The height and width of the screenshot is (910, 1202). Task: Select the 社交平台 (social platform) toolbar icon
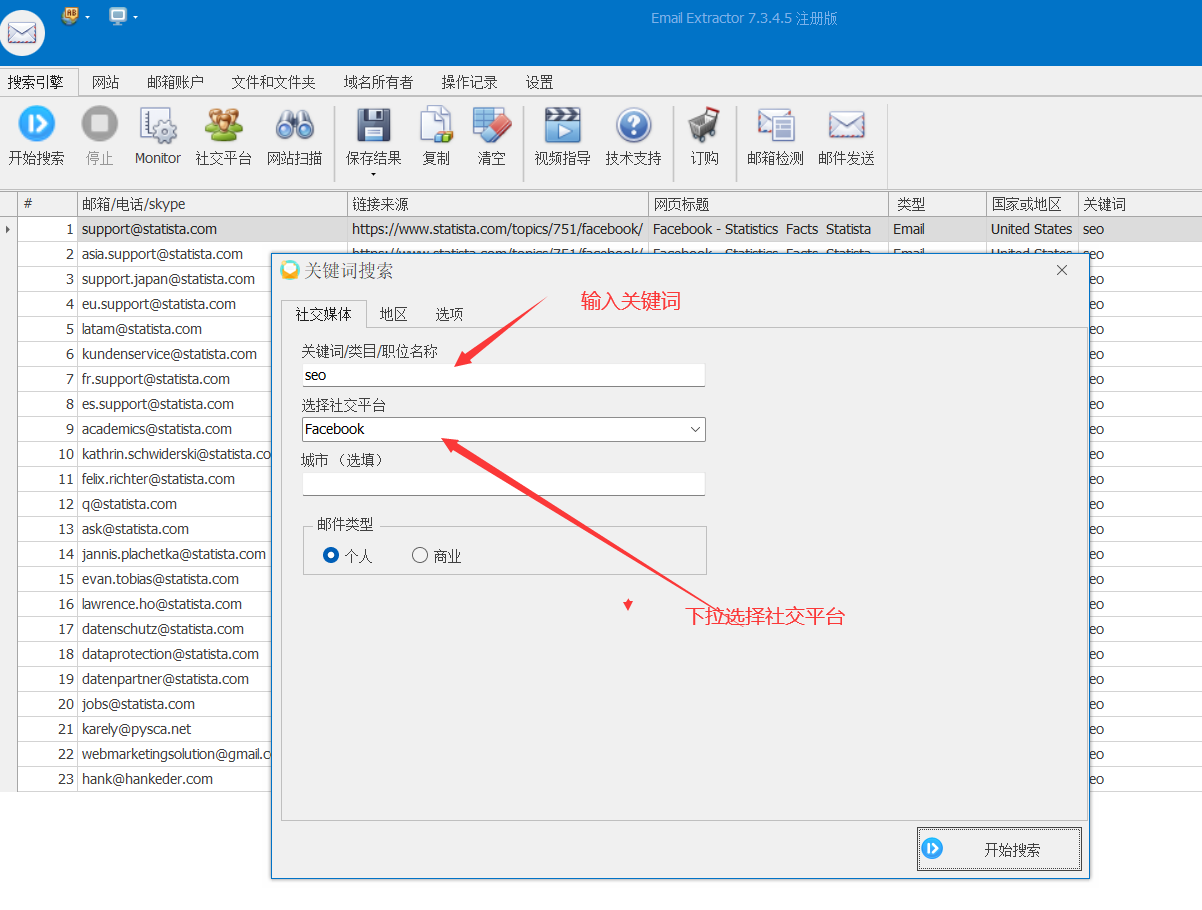(222, 135)
